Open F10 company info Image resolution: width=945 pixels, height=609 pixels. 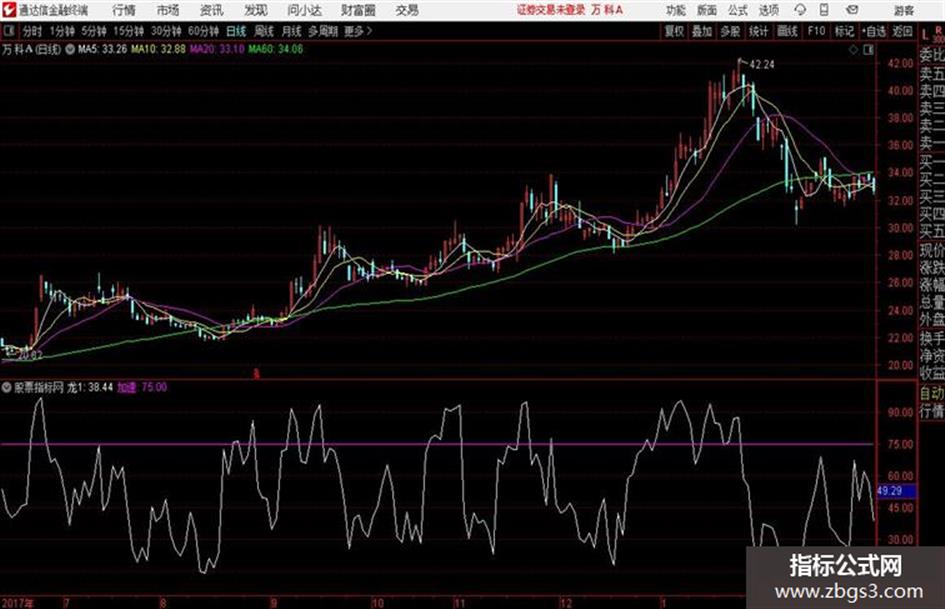(x=816, y=31)
